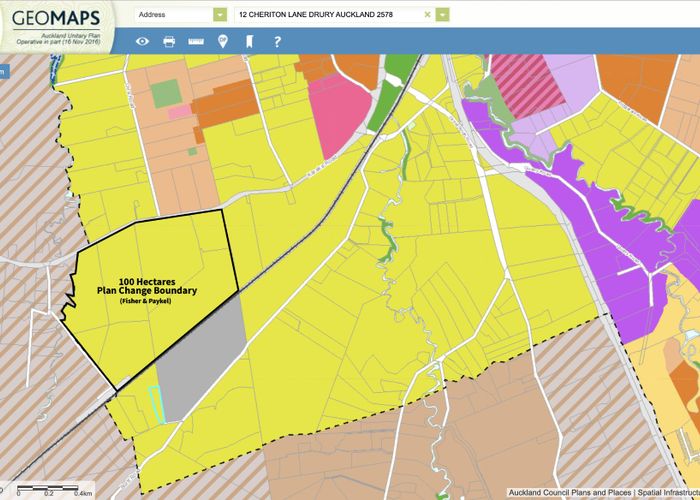The image size is (700, 500).
Task: Click the blue tab at left map edge
Action: [x=3, y=71]
